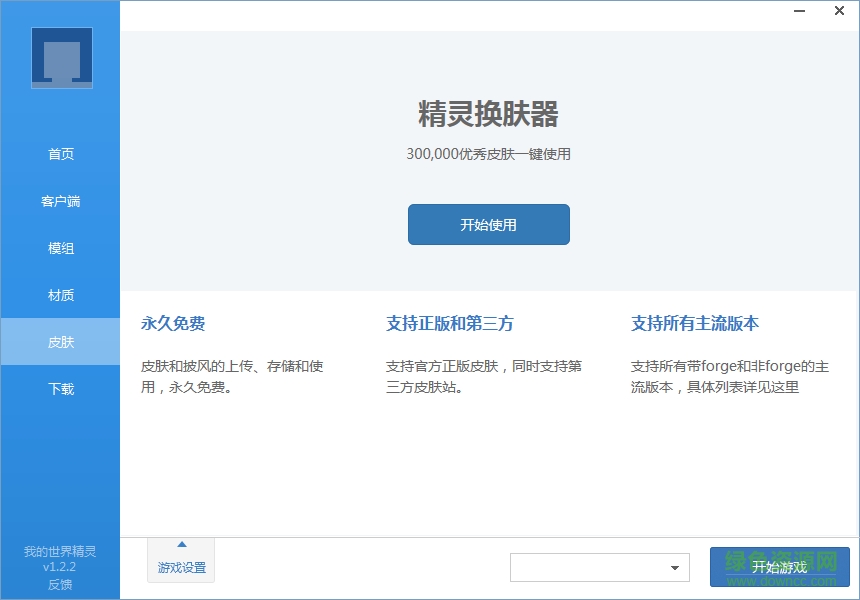This screenshot has width=860, height=600.
Task: Click the 反馈 feedback link in sidebar
Action: click(x=60, y=585)
